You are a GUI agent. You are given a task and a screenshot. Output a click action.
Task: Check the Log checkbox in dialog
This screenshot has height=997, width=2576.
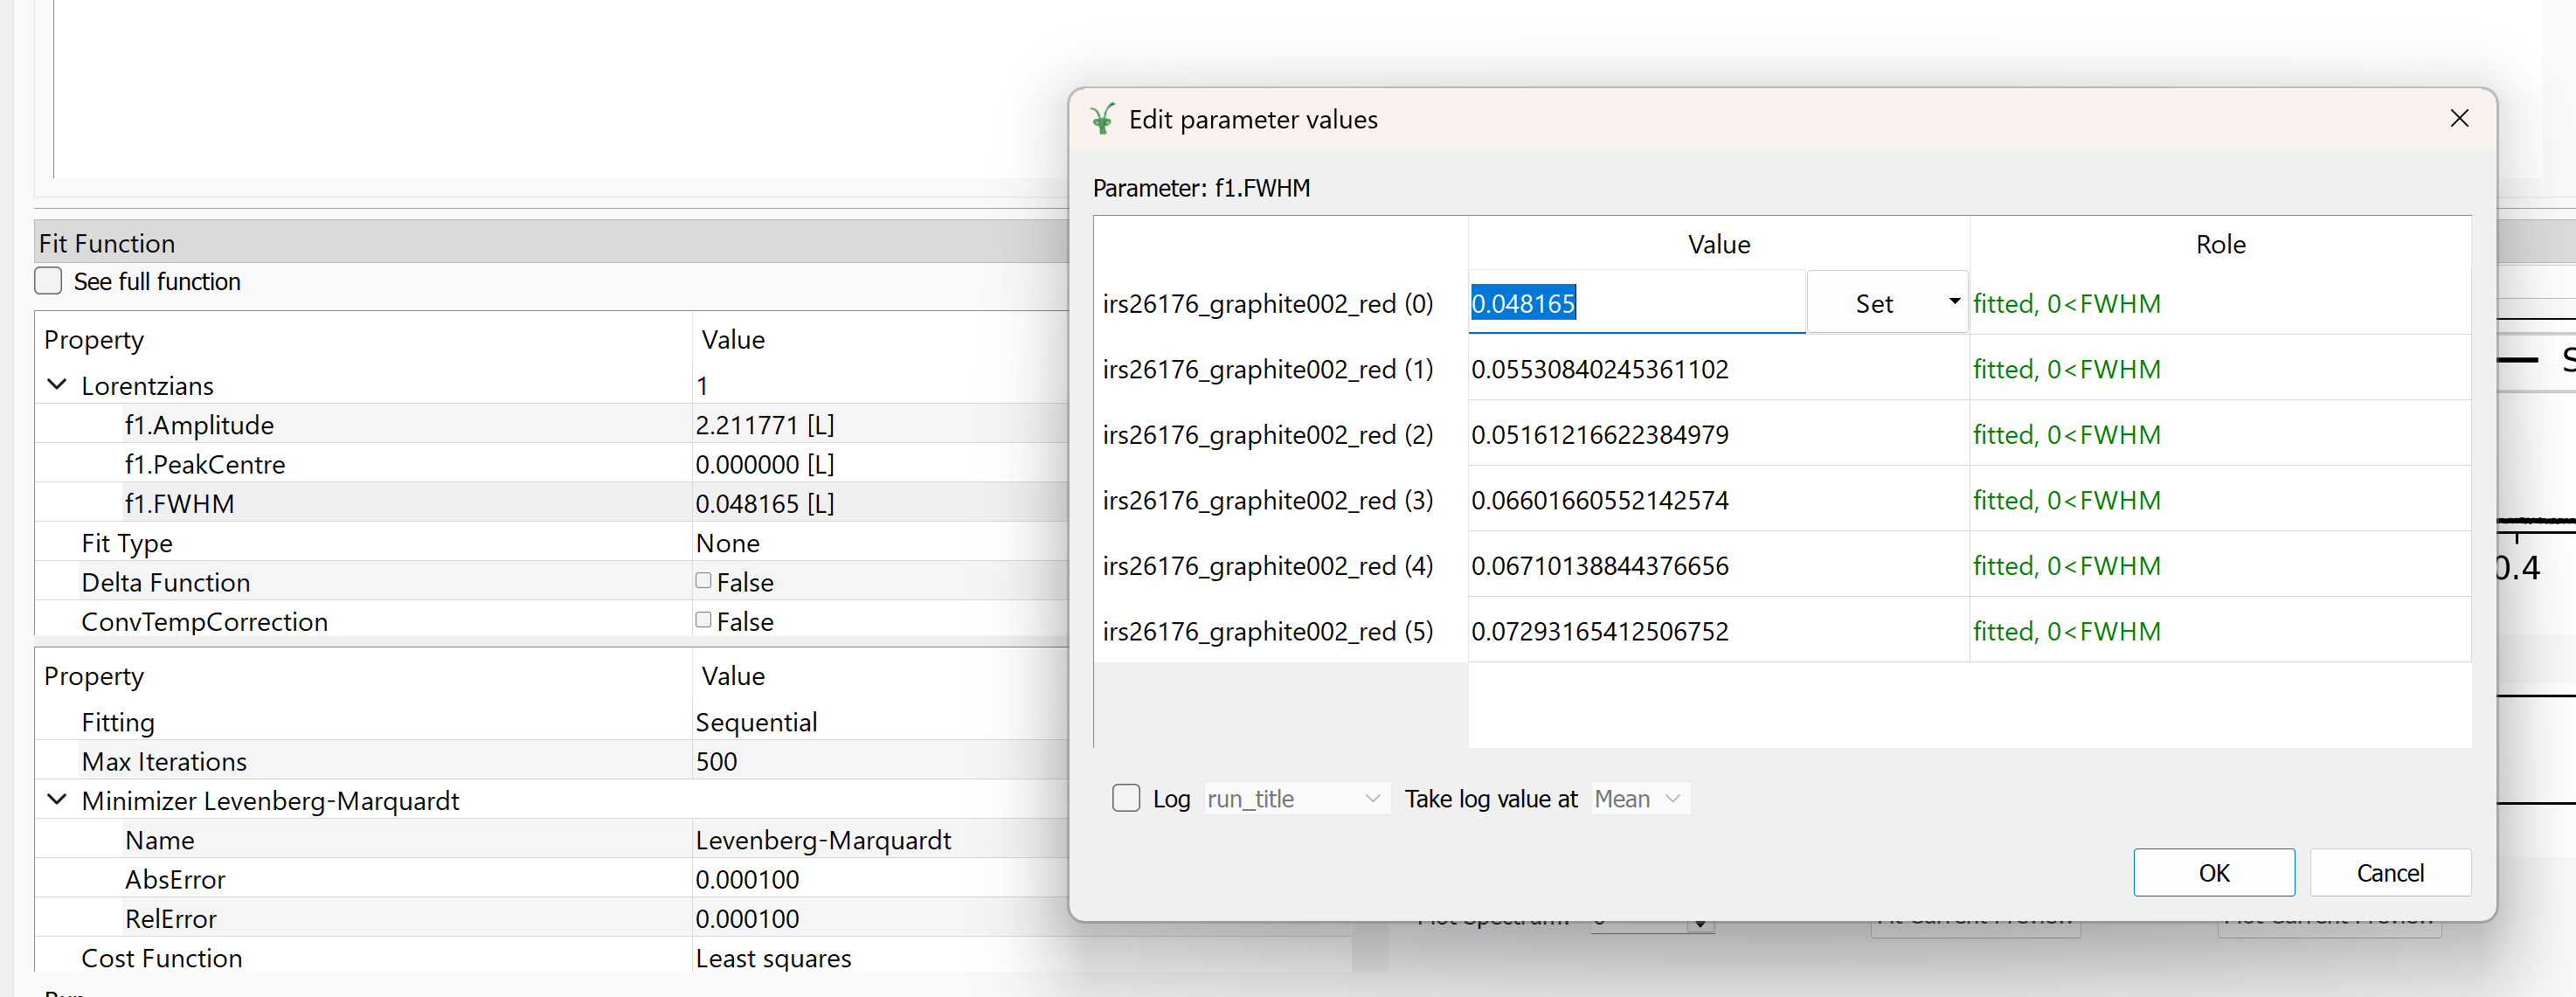point(1126,798)
